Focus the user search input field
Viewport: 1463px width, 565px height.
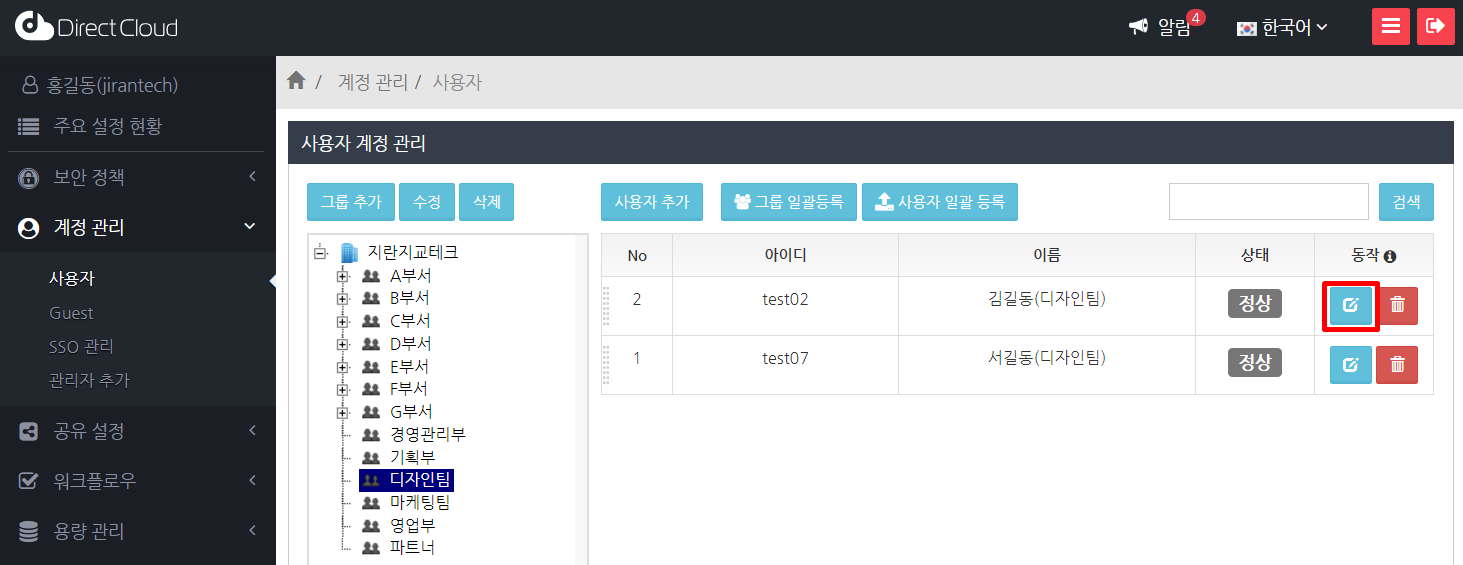pyautogui.click(x=1269, y=202)
